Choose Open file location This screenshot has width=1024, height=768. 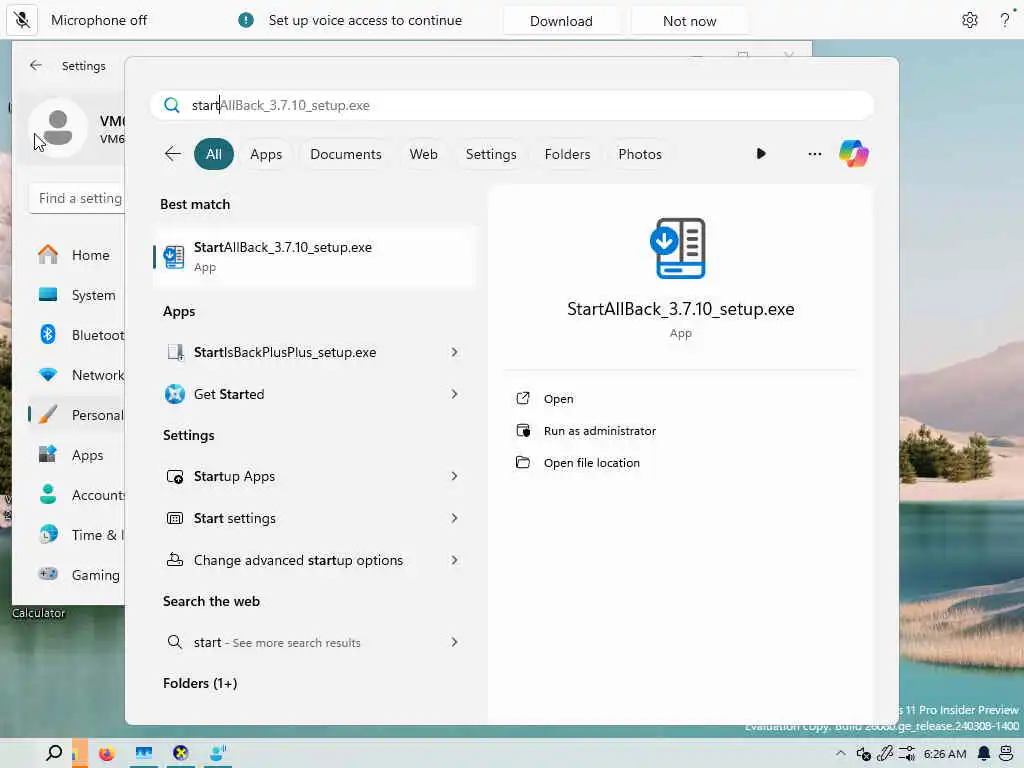592,463
